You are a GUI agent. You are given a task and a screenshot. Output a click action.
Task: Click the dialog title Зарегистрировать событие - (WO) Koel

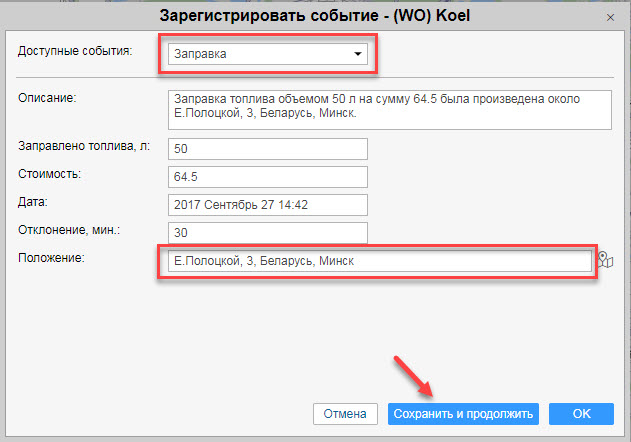pyautogui.click(x=315, y=16)
